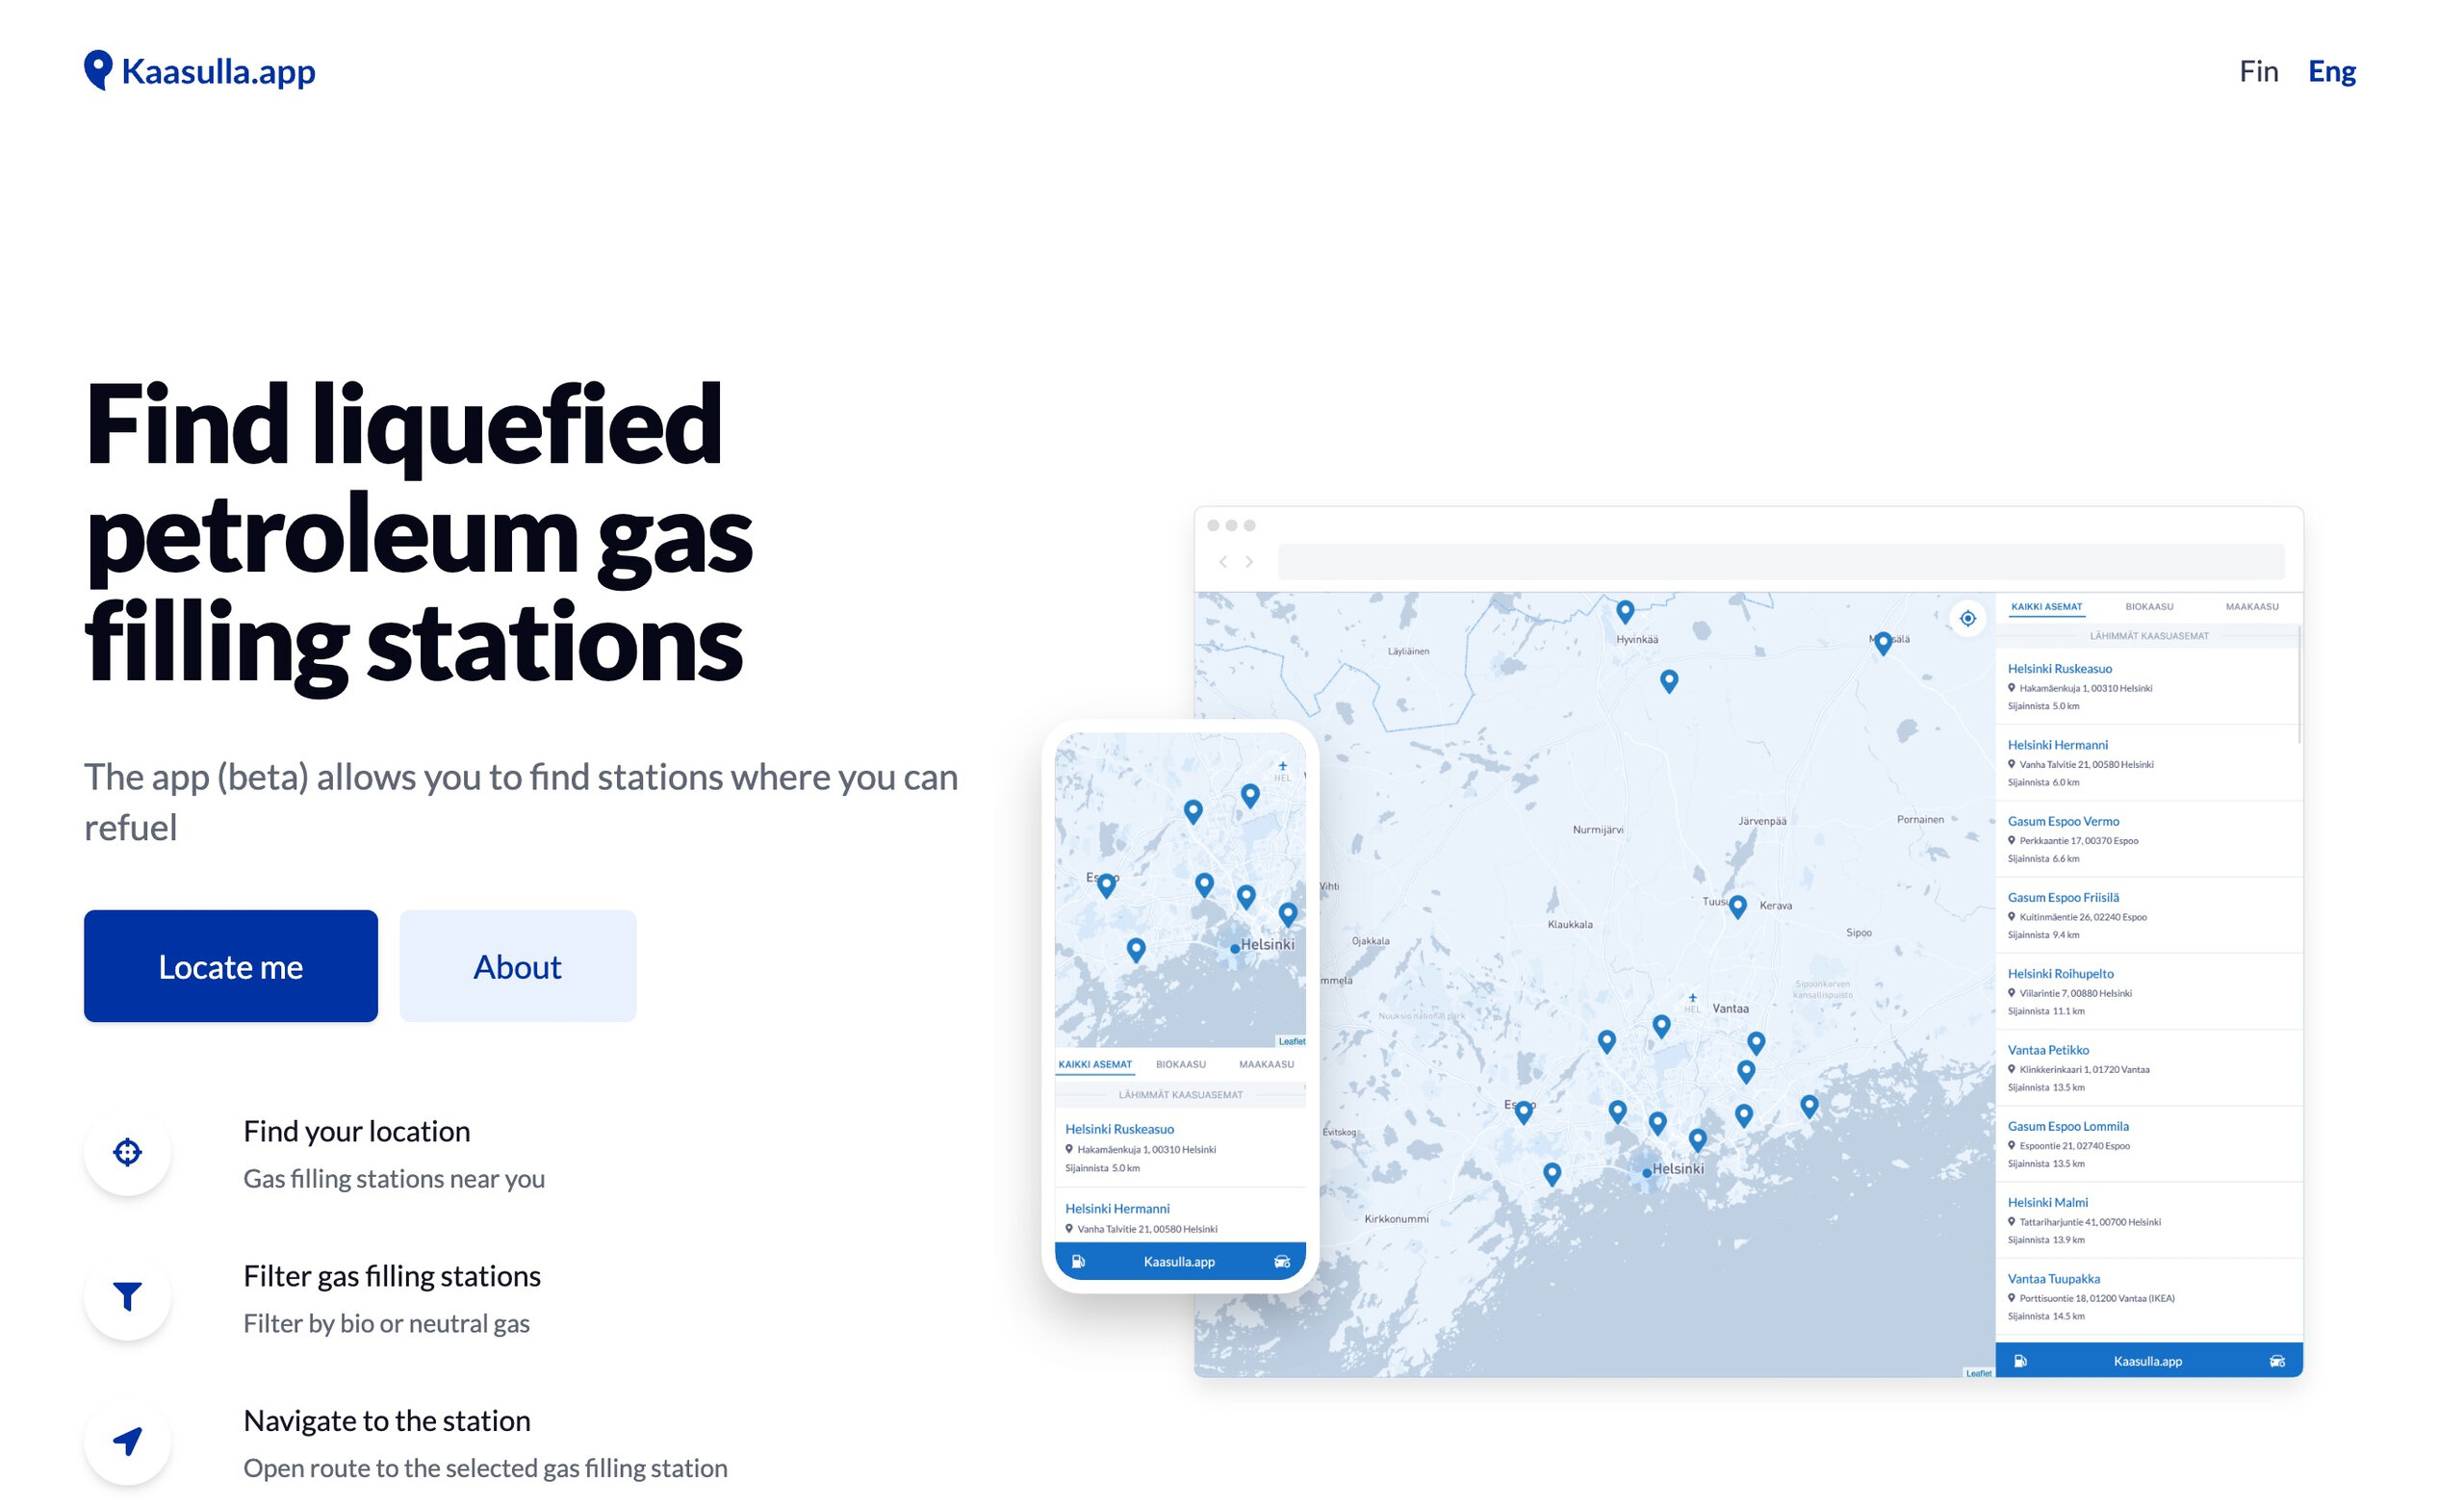Click the Locate me button

pyautogui.click(x=231, y=966)
